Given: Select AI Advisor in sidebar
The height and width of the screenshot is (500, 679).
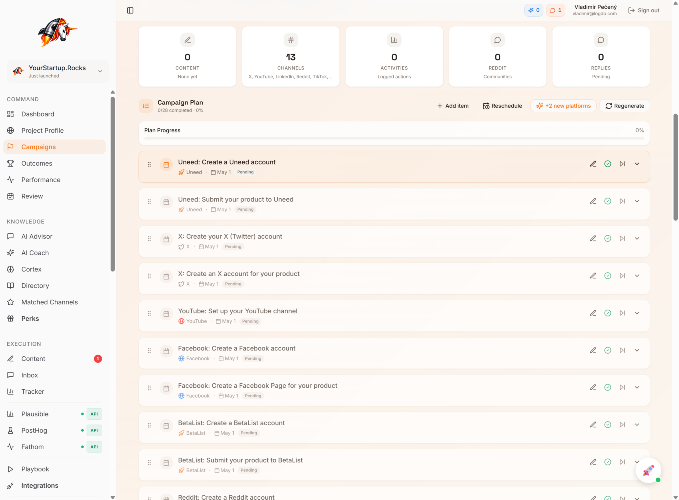Looking at the screenshot, I should (55, 236).
